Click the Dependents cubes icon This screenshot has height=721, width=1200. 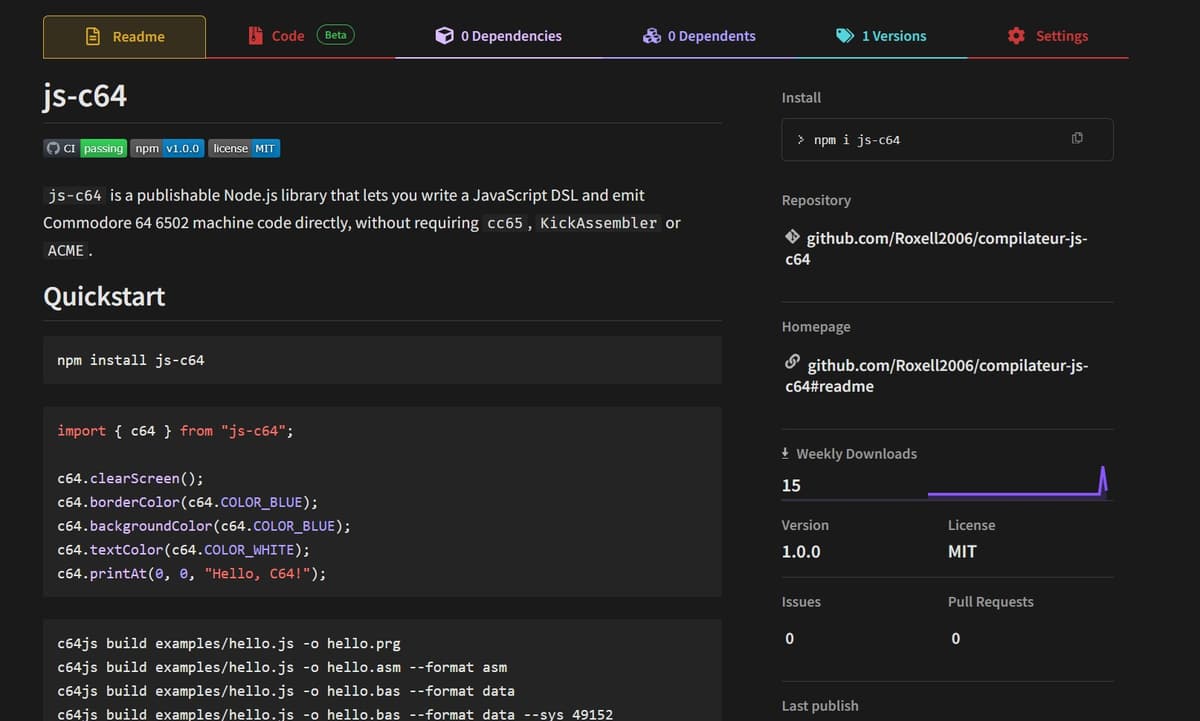(x=651, y=36)
